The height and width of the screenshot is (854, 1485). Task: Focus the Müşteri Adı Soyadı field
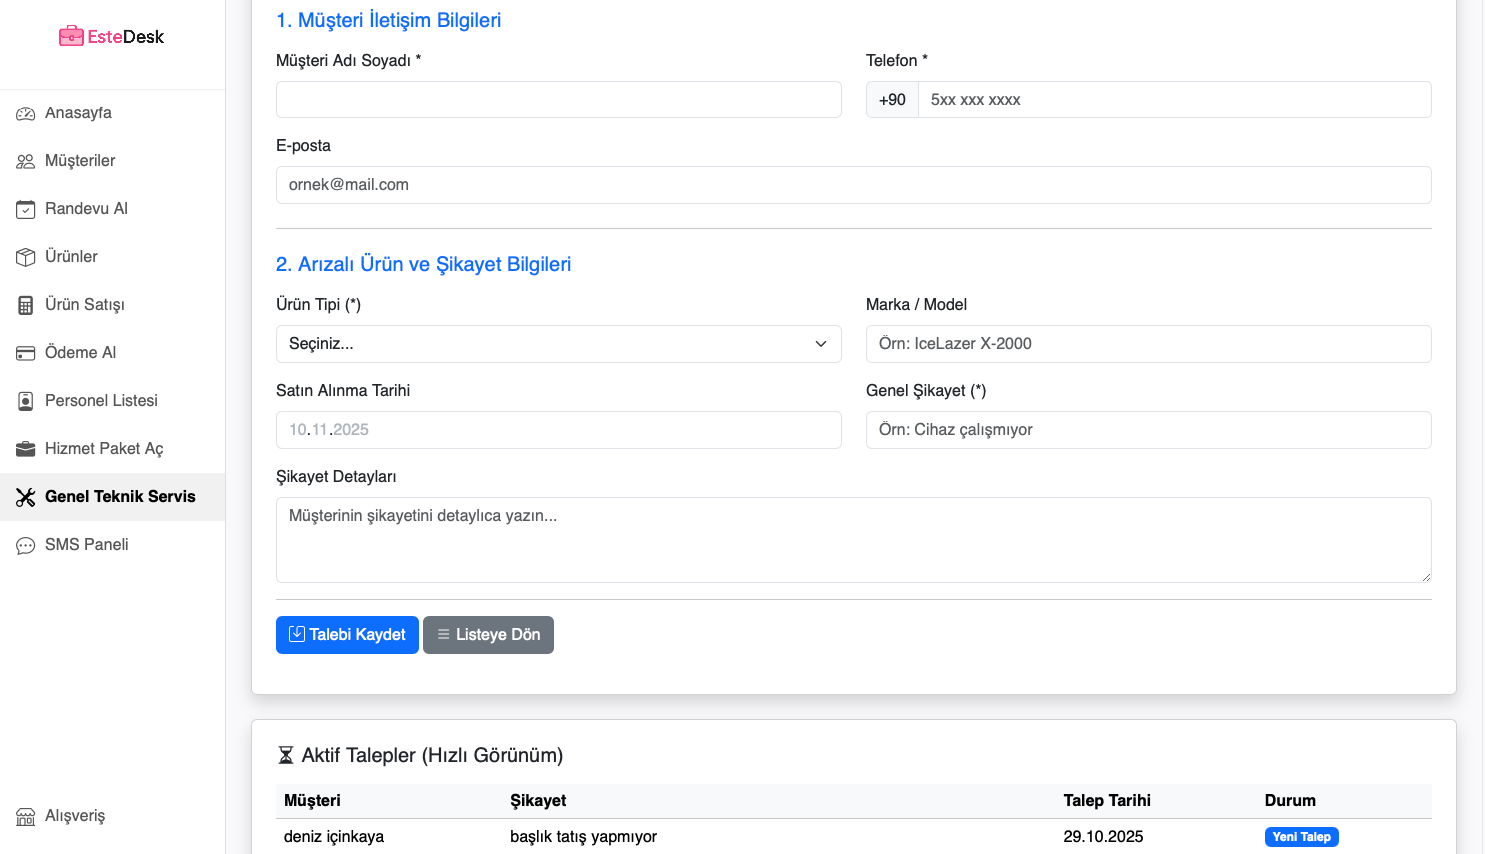pos(558,100)
